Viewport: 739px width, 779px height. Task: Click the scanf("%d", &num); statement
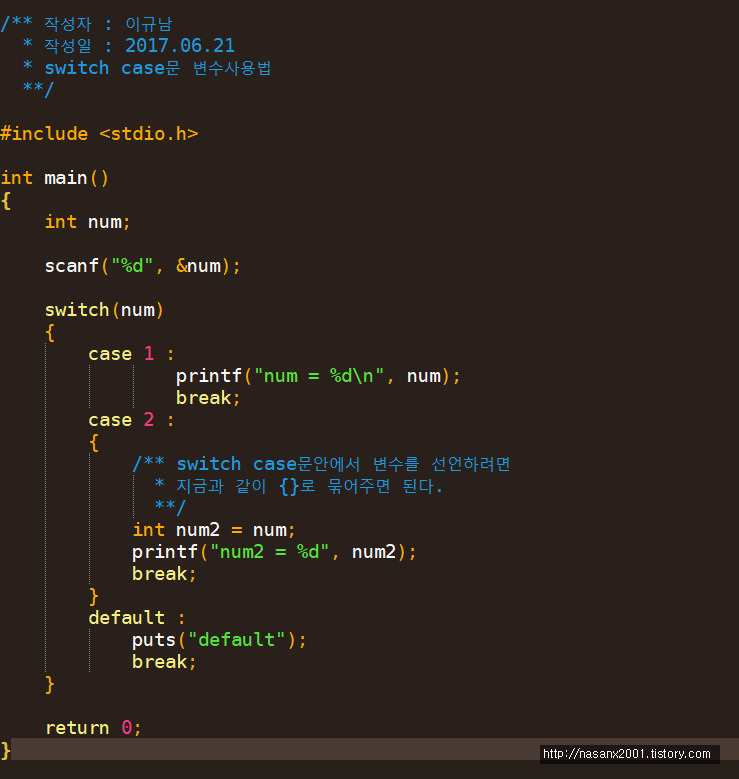click(143, 266)
